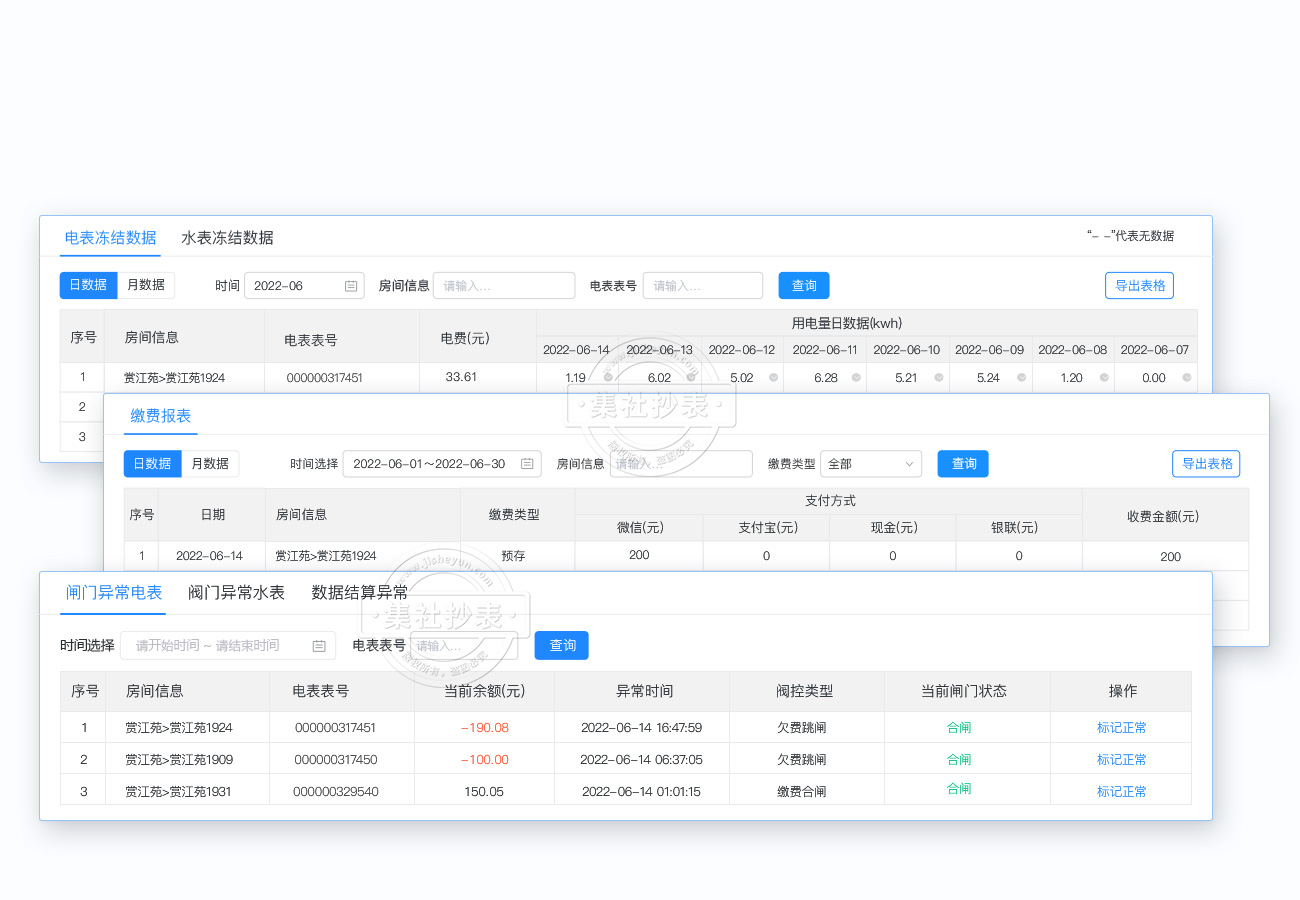Expand the 缴费类型 dropdown showing 全部
Image resolution: width=1300 pixels, height=900 pixels.
pos(870,464)
